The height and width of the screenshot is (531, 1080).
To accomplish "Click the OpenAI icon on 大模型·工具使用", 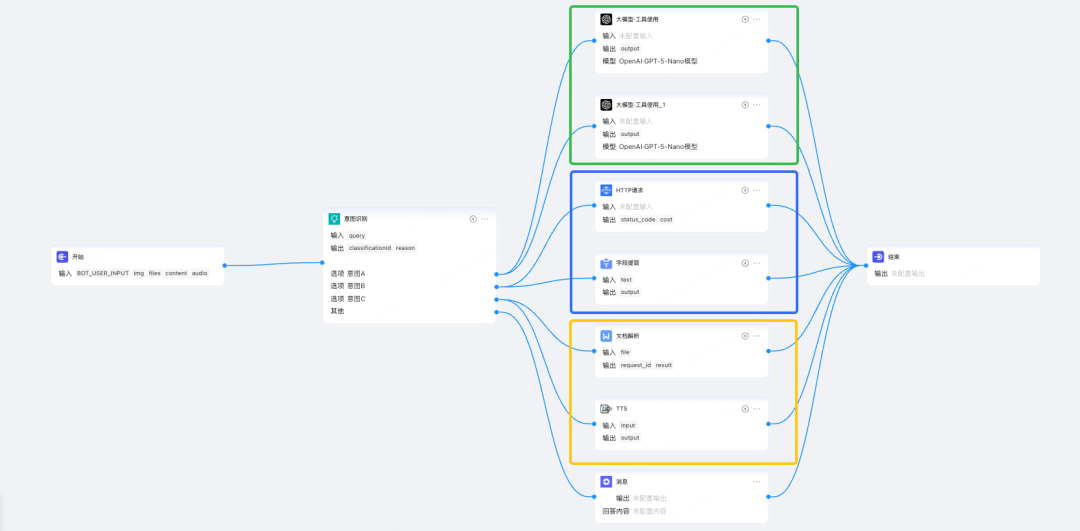I will click(606, 19).
